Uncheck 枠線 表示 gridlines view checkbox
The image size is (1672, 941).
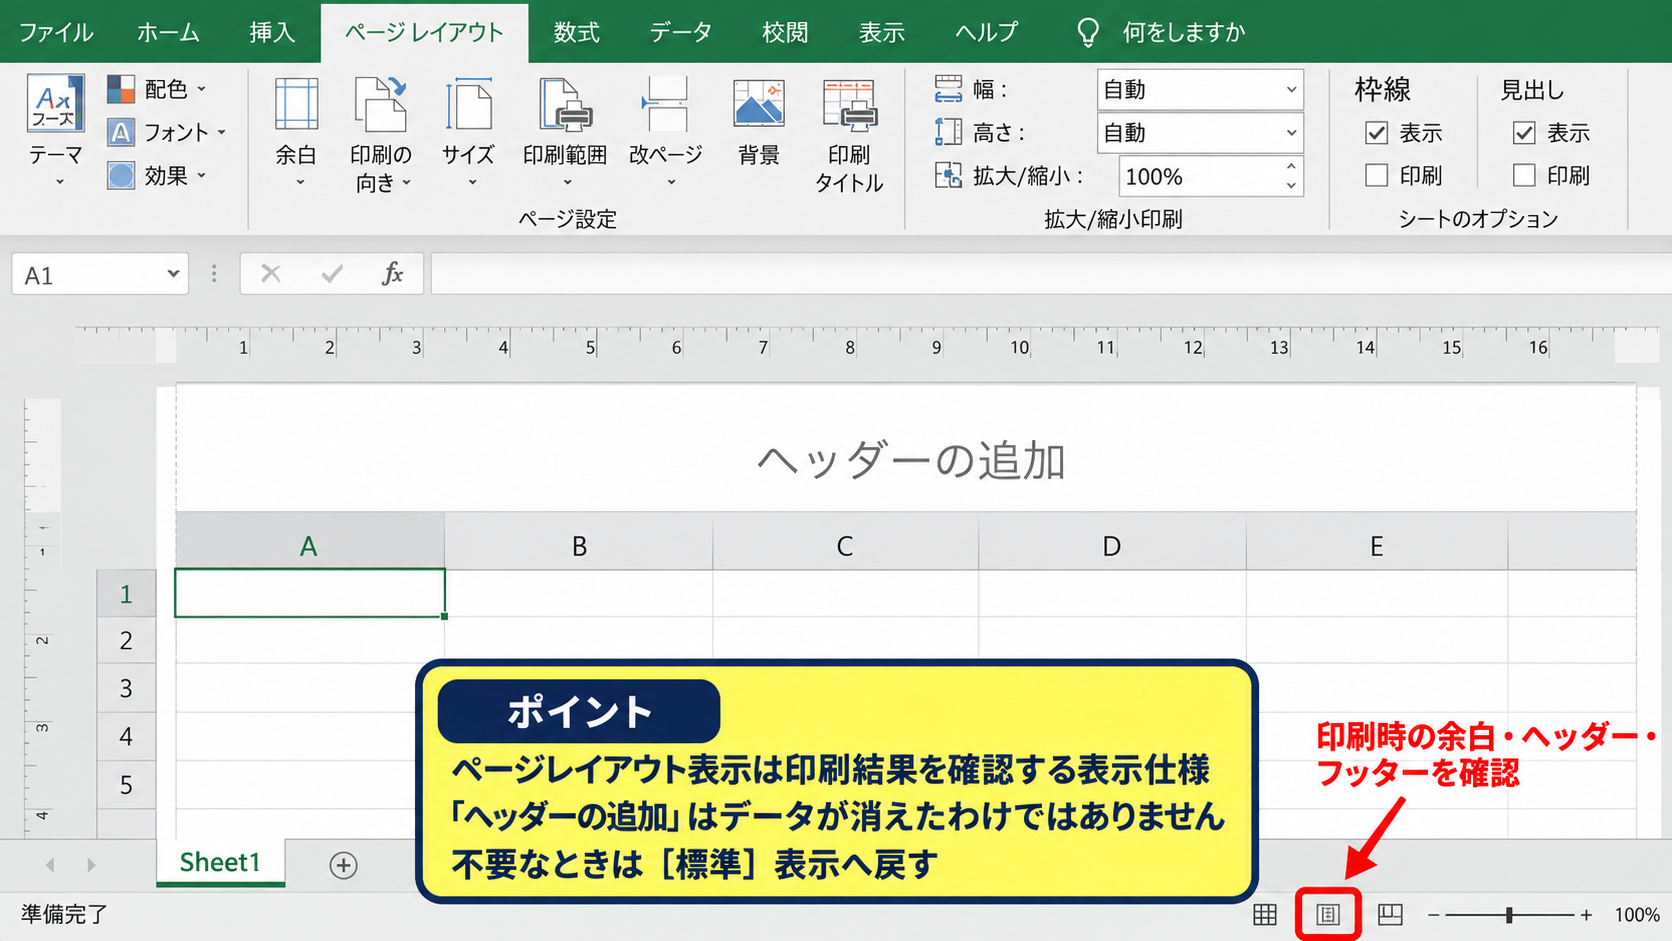pyautogui.click(x=1377, y=133)
